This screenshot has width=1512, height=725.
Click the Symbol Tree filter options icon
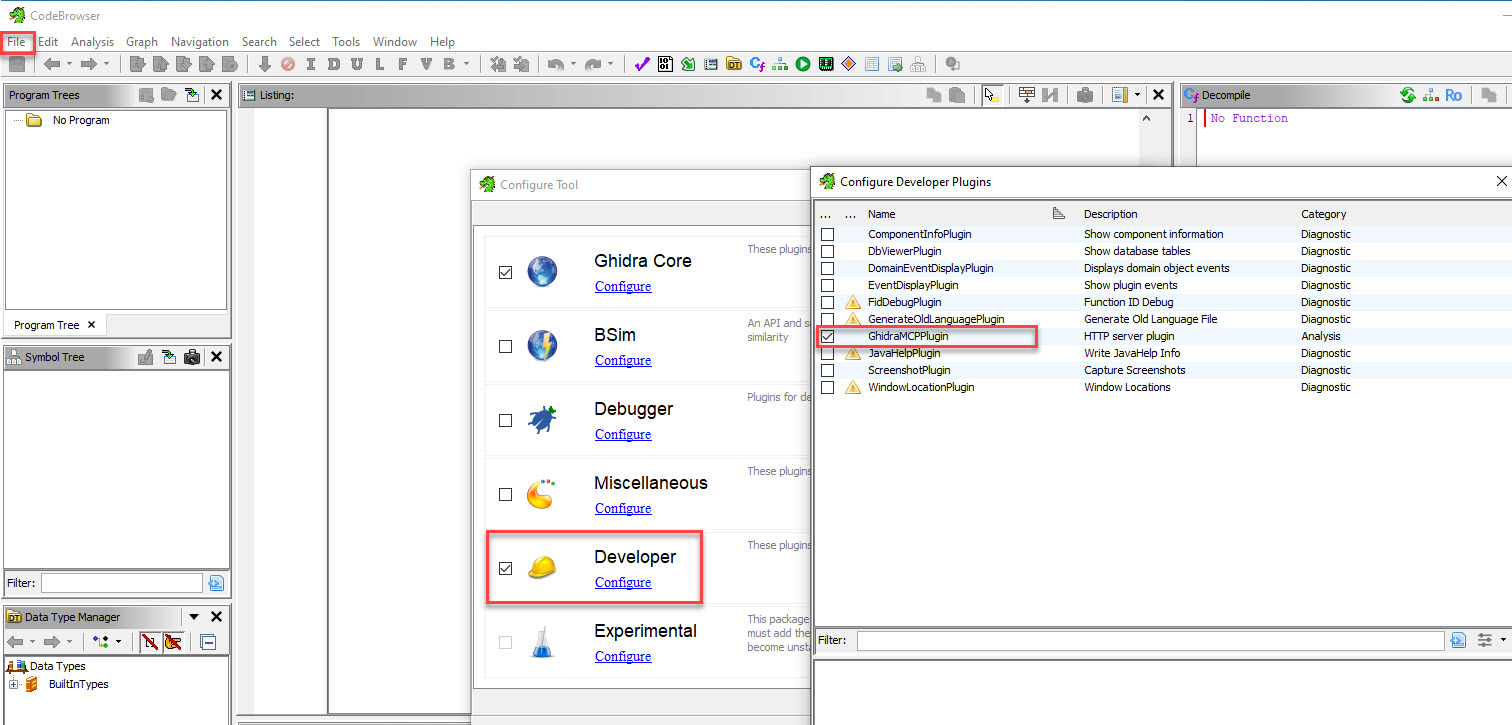pyautogui.click(x=216, y=583)
